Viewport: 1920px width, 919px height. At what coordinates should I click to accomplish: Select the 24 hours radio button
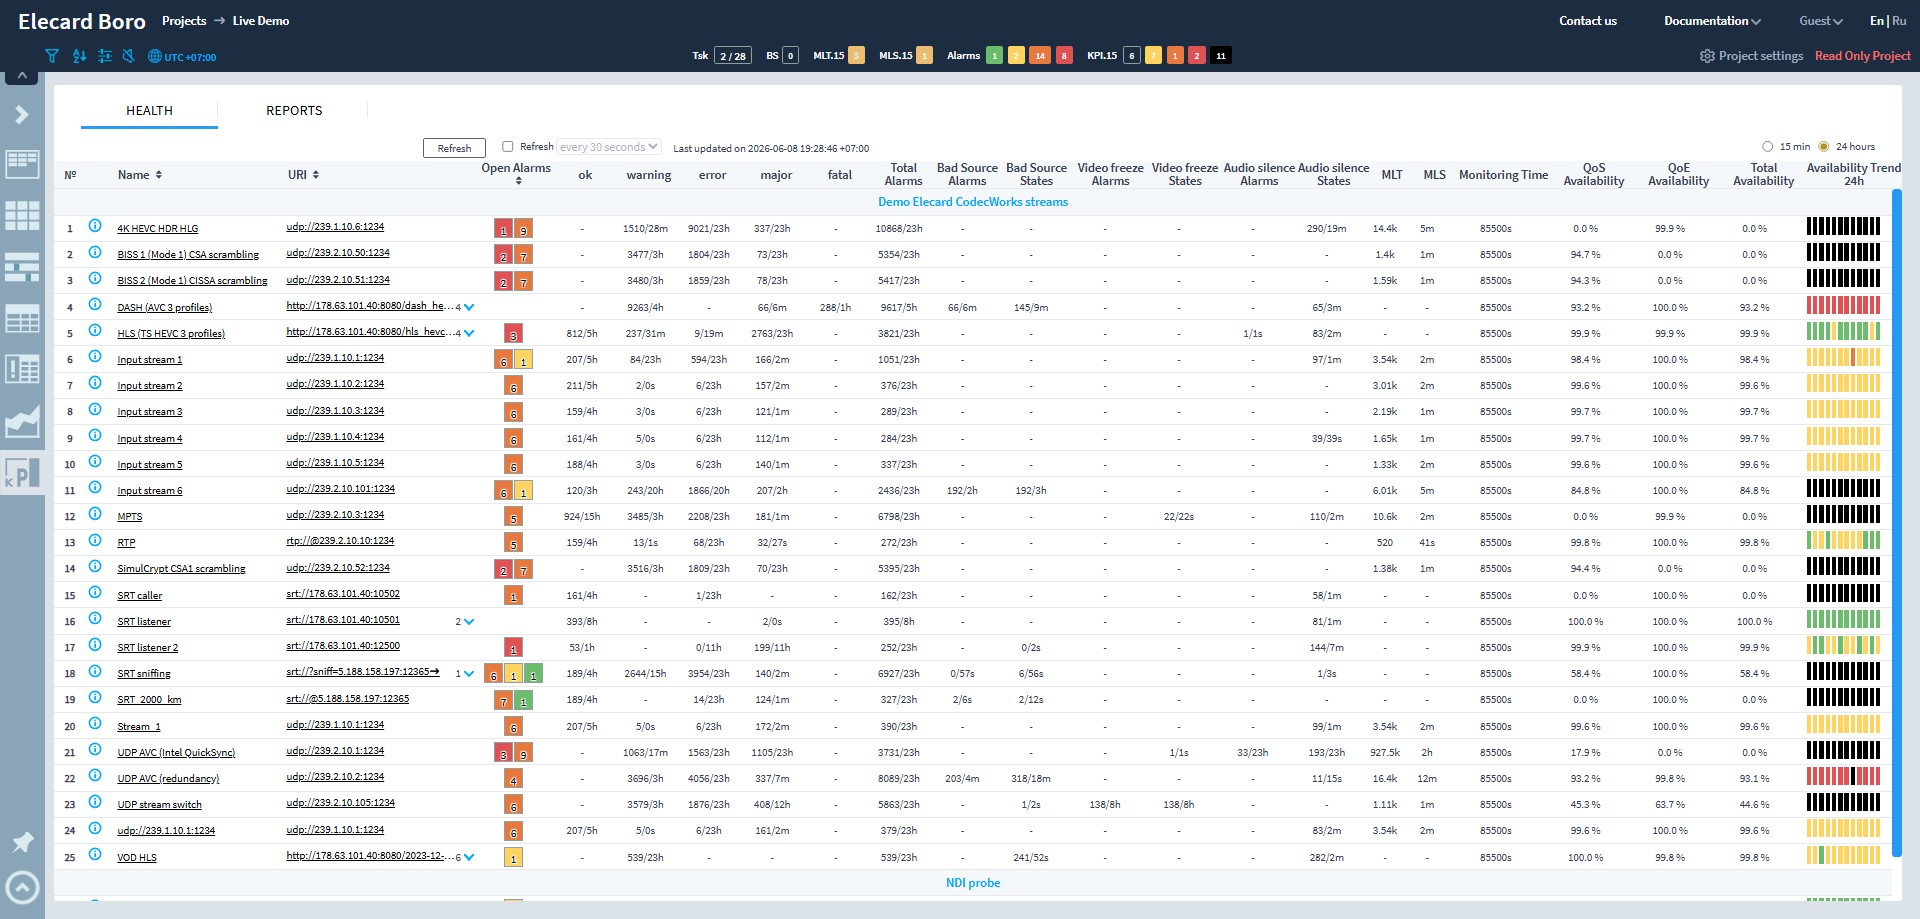tap(1823, 146)
